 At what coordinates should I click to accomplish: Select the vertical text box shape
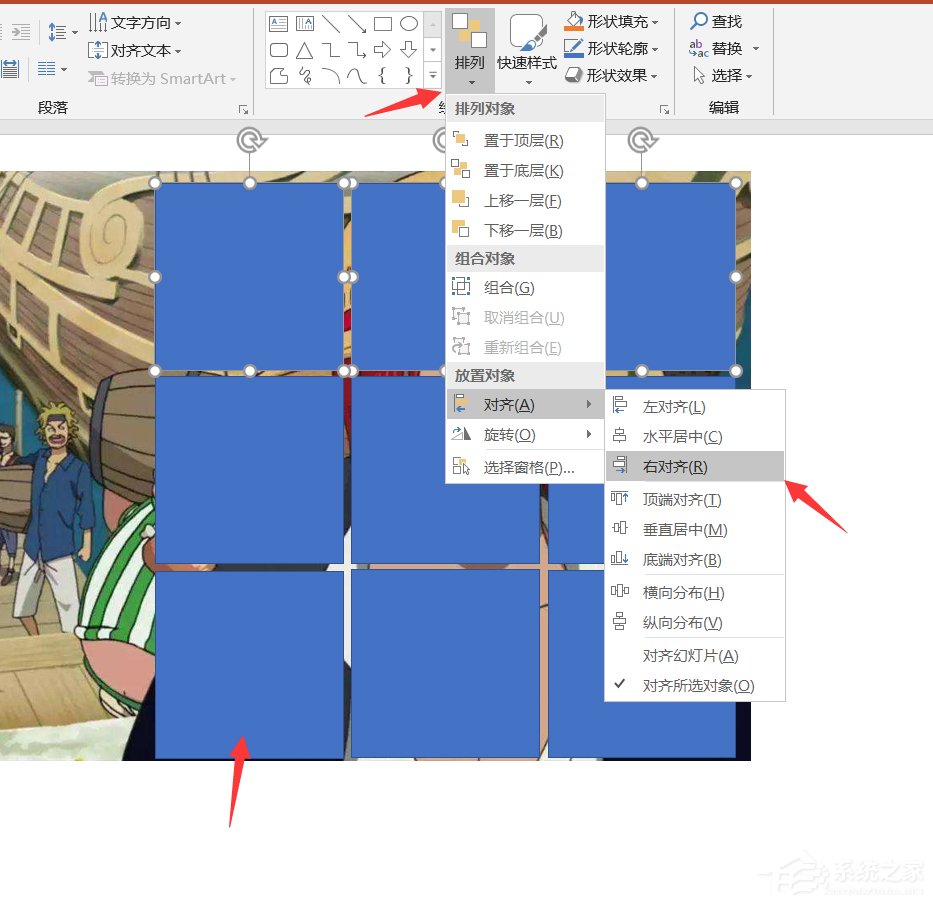coord(305,24)
